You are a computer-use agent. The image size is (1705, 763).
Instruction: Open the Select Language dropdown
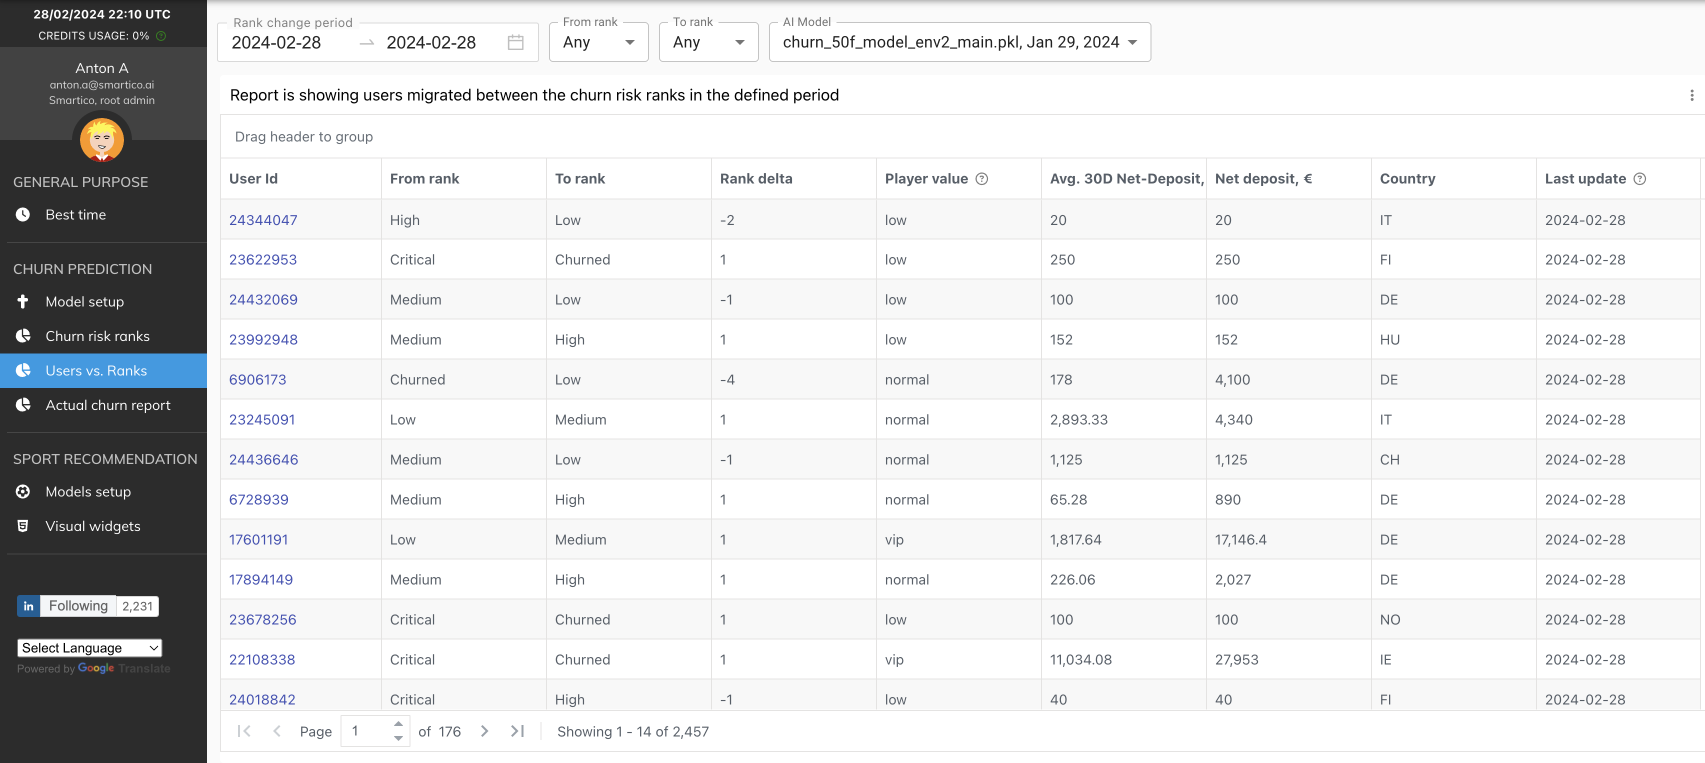click(x=89, y=648)
